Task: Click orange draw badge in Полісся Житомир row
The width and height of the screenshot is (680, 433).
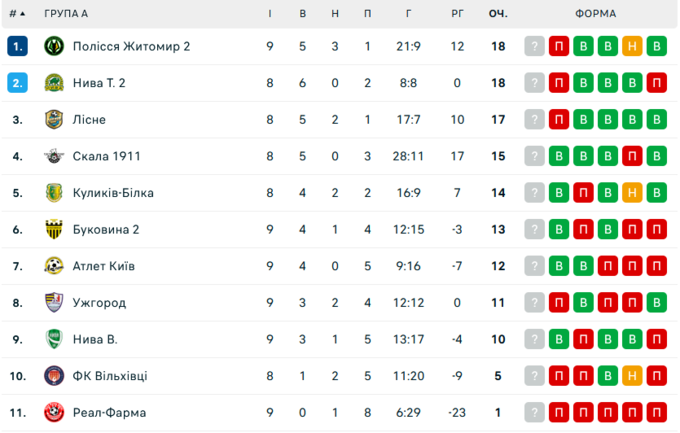Action: (x=632, y=46)
